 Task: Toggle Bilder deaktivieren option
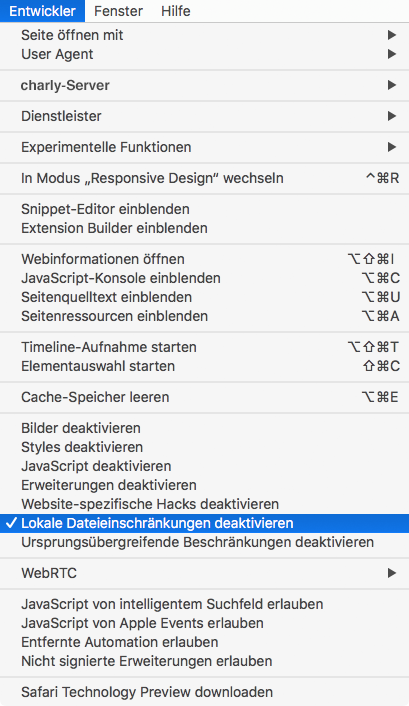coord(204,428)
